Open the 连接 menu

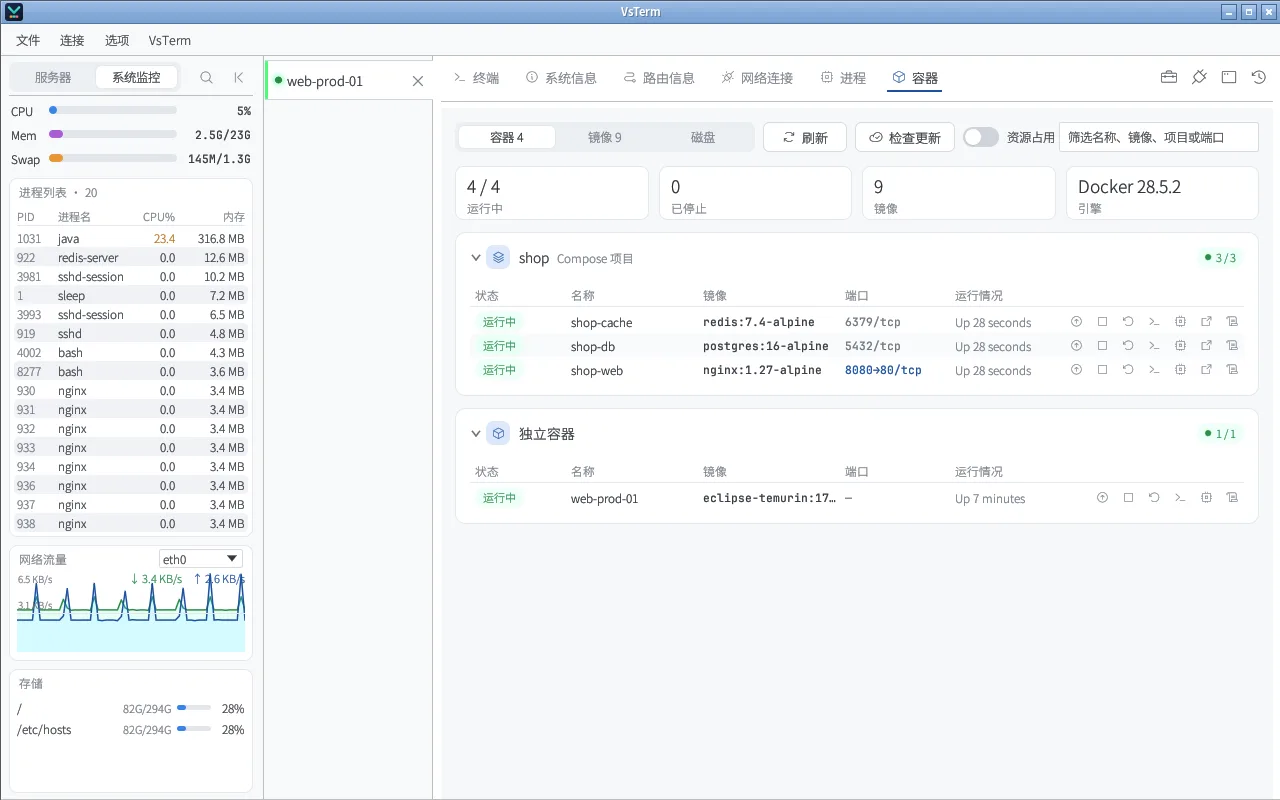pyautogui.click(x=72, y=41)
